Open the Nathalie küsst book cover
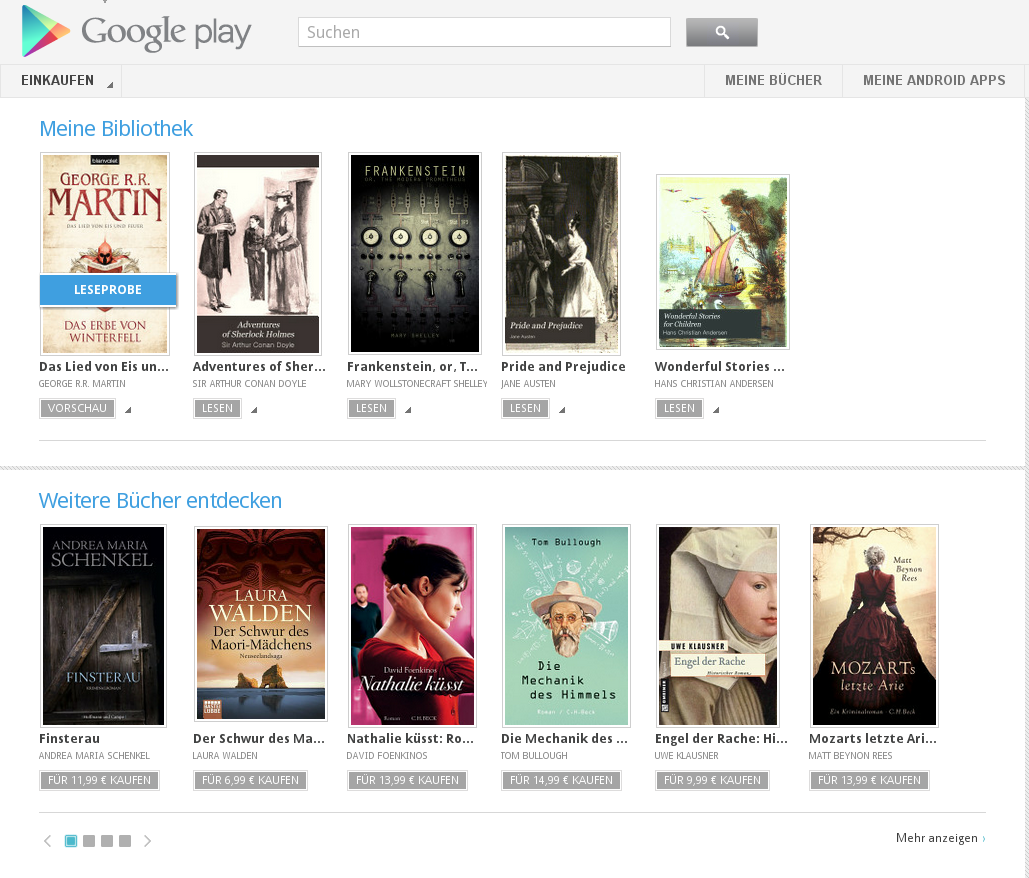 click(x=412, y=626)
